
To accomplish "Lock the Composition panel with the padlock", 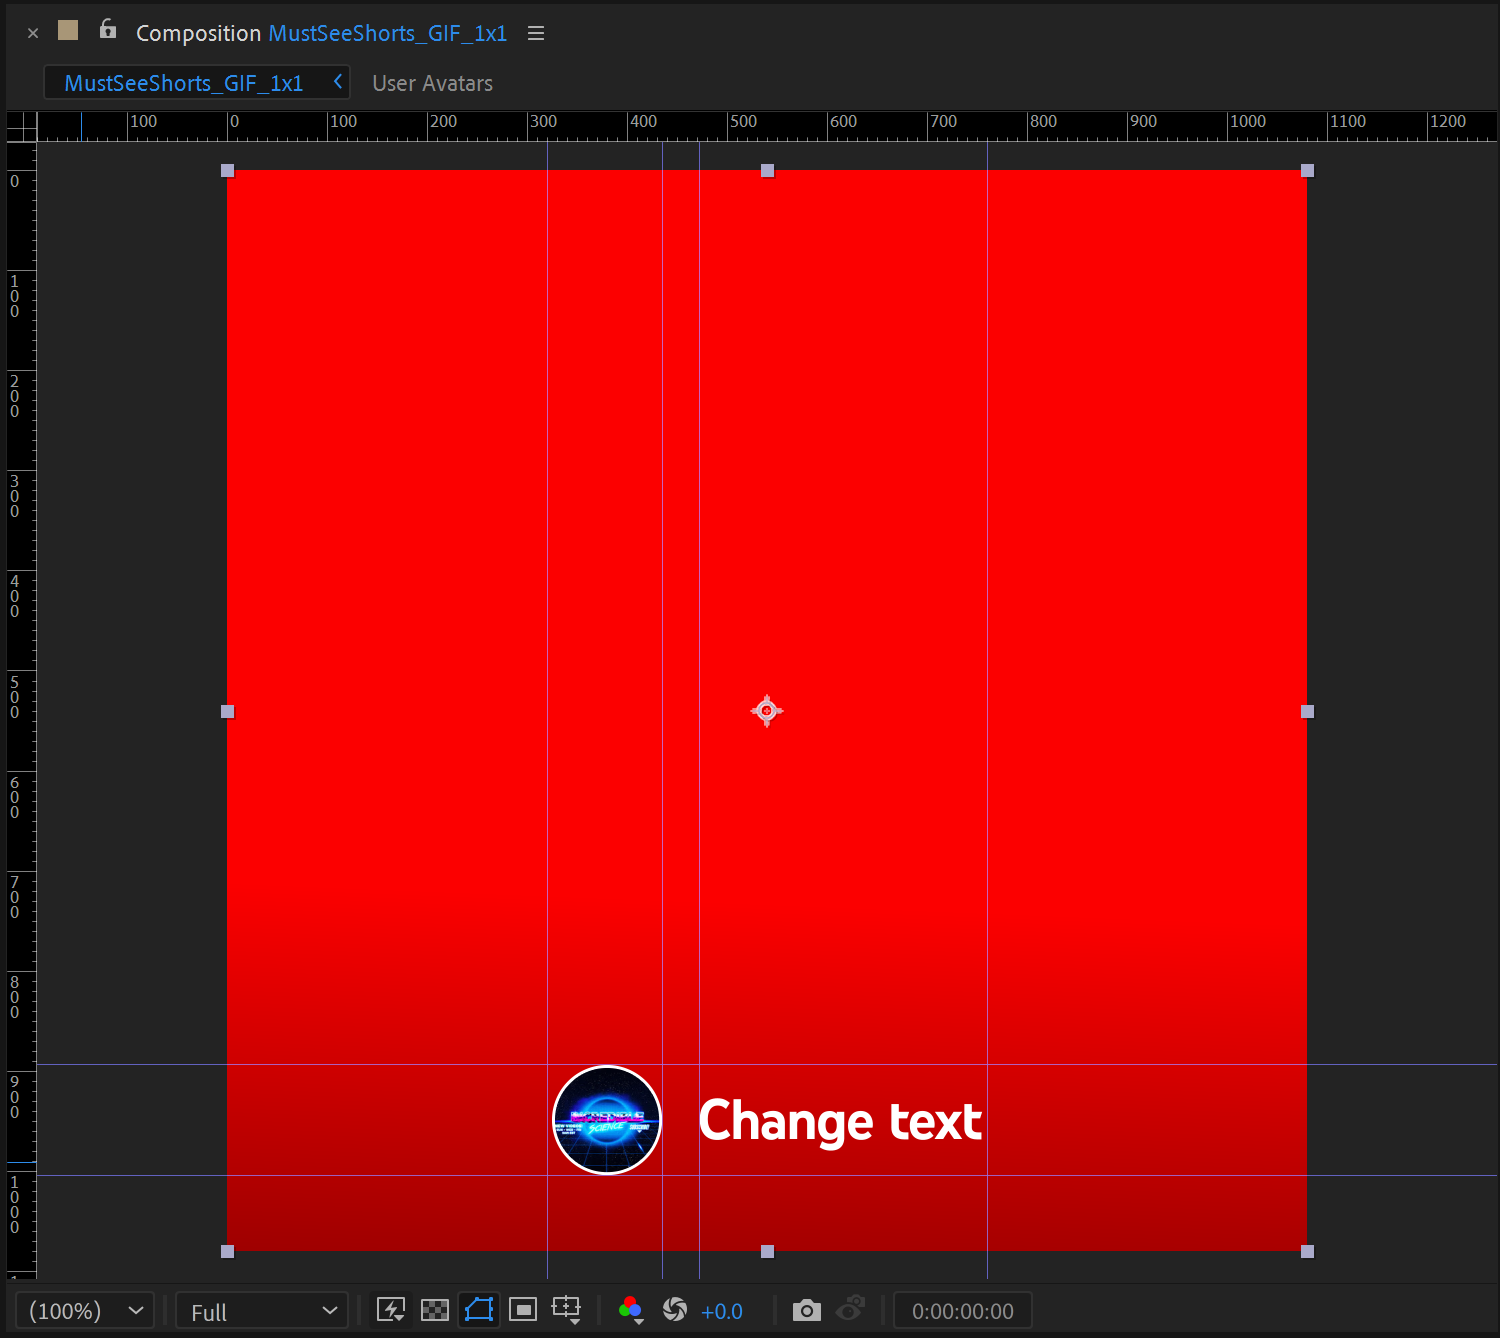I will coord(107,30).
